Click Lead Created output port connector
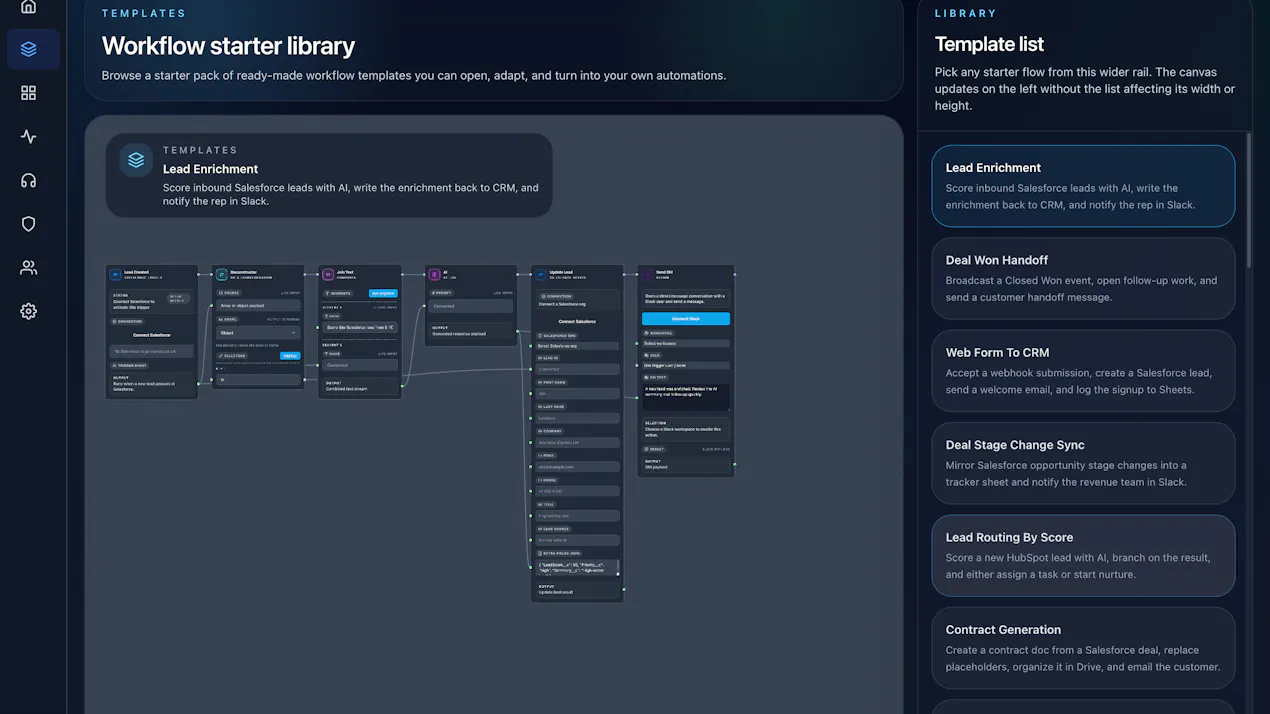The width and height of the screenshot is (1270, 714). [x=198, y=384]
